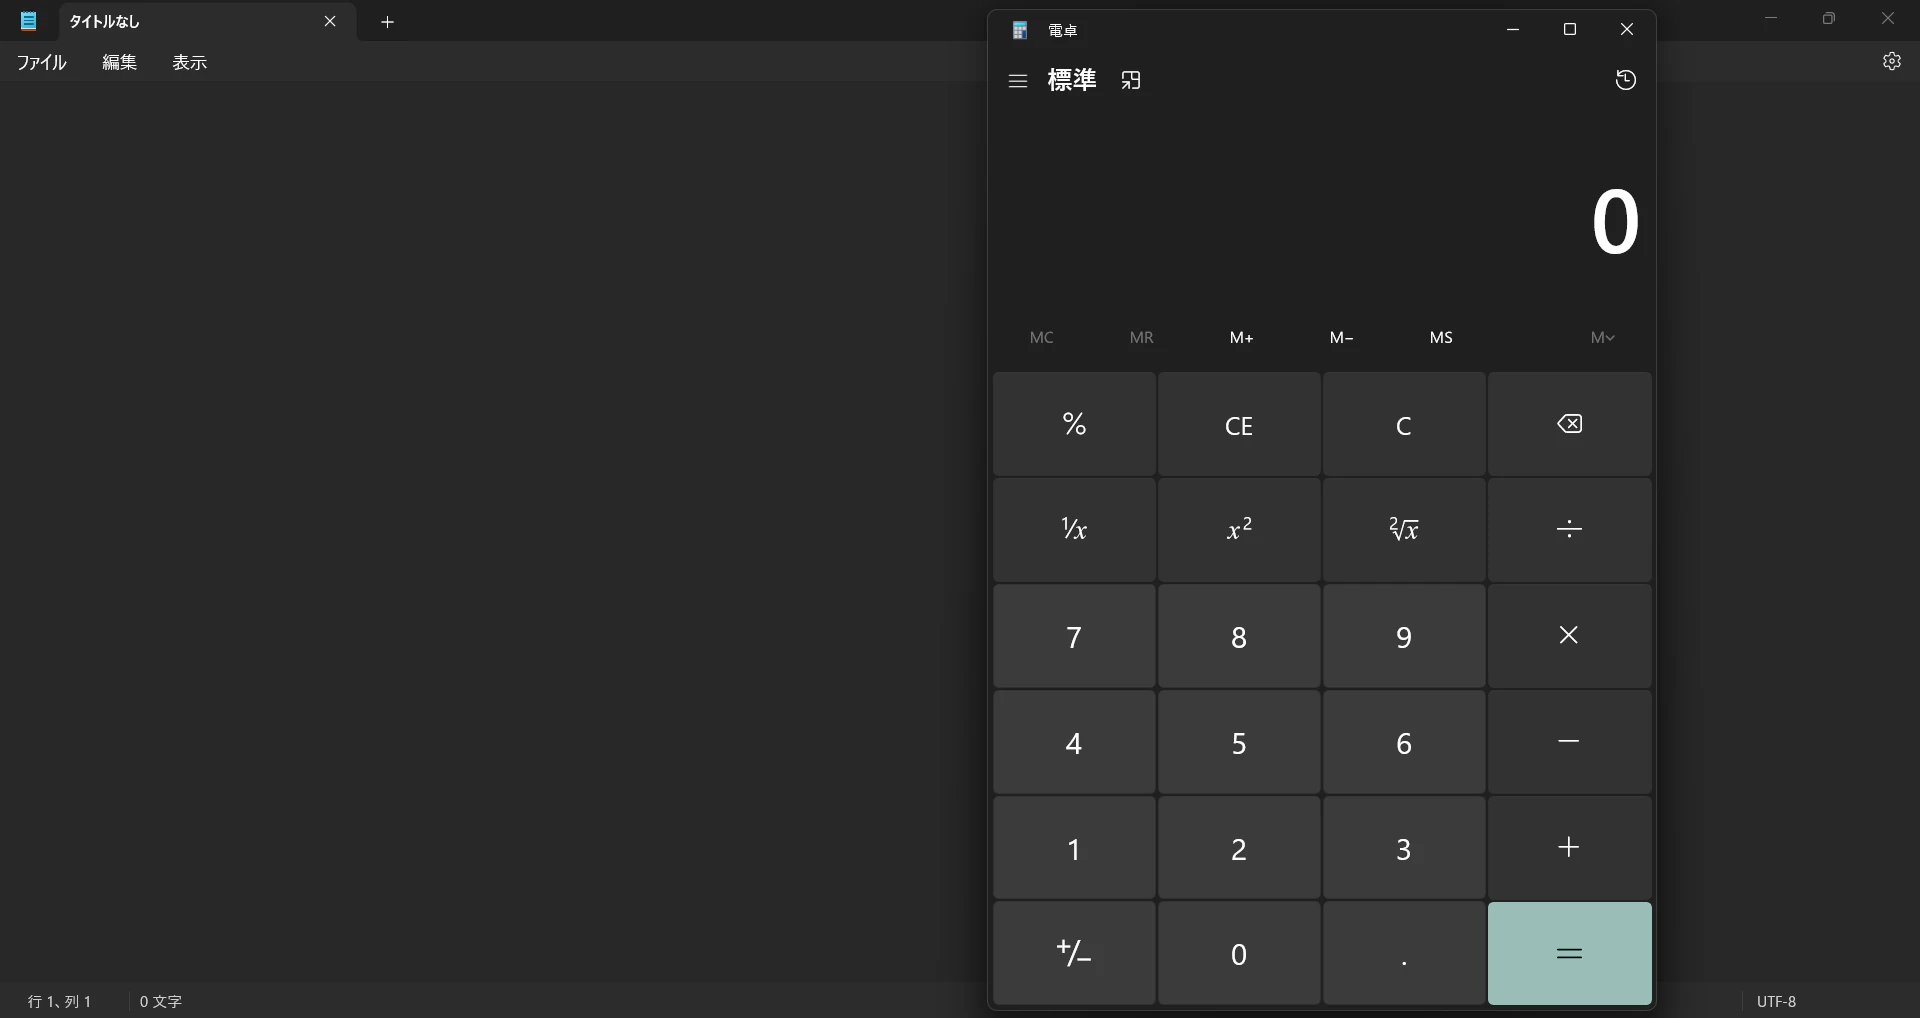1920x1018 pixels.
Task: Open the 表示 menu in Notepad
Action: click(x=189, y=62)
